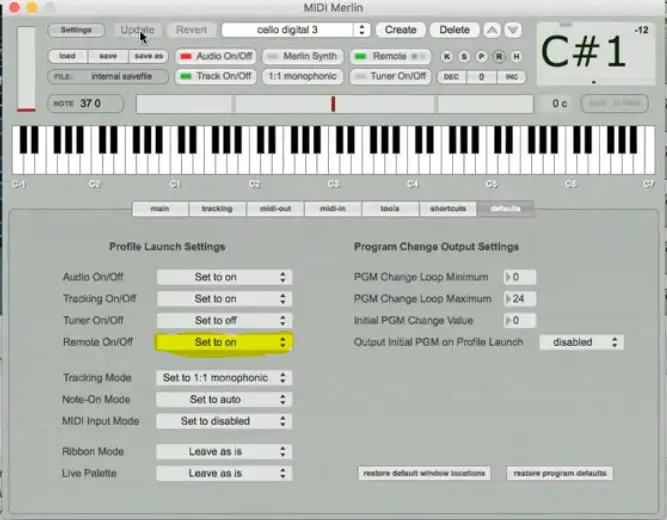The height and width of the screenshot is (520, 667).
Task: Click the P round button
Action: pyautogui.click(x=482, y=56)
